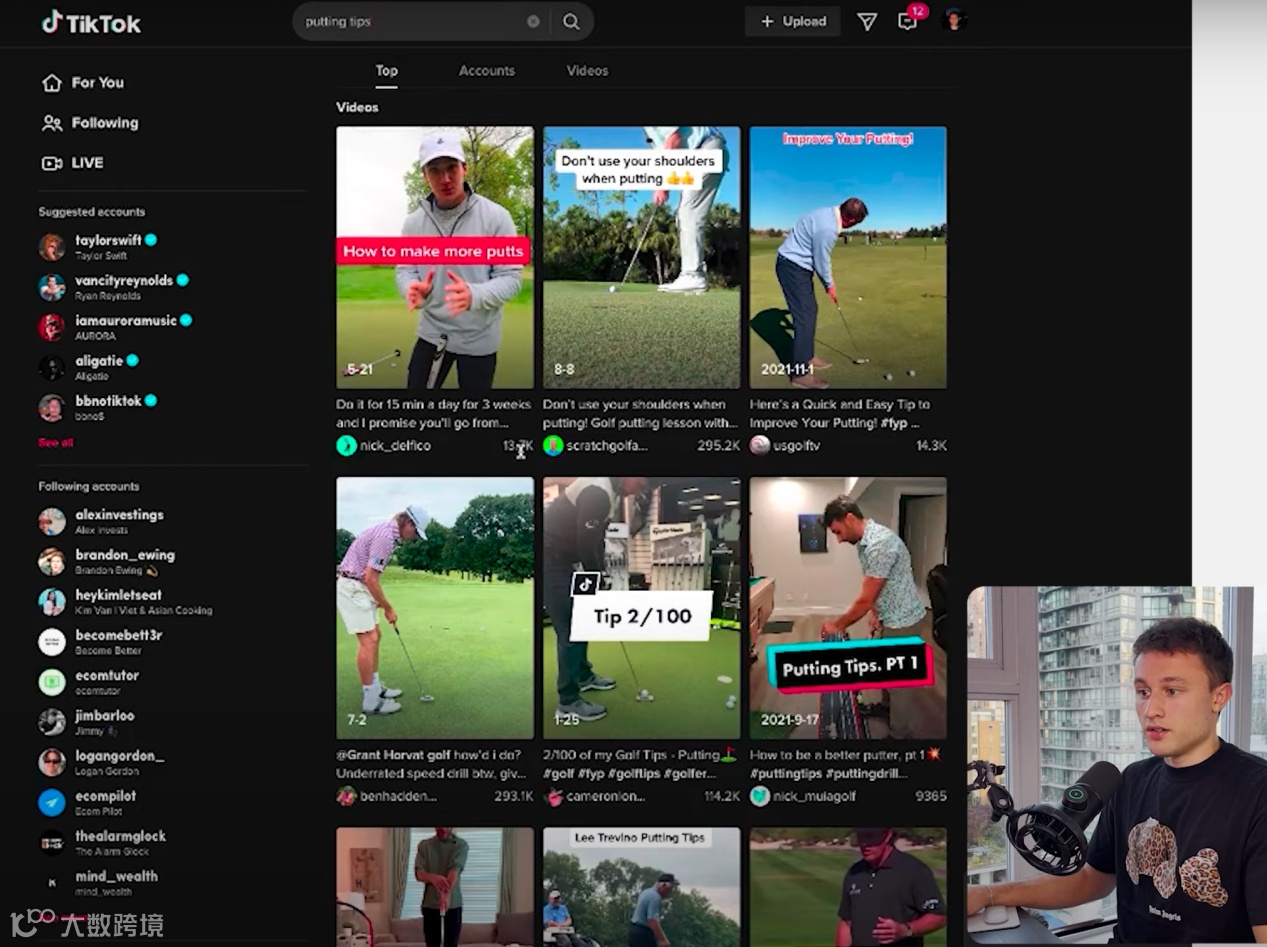
Task: Click ecompilot's avatar
Action: 52,802
